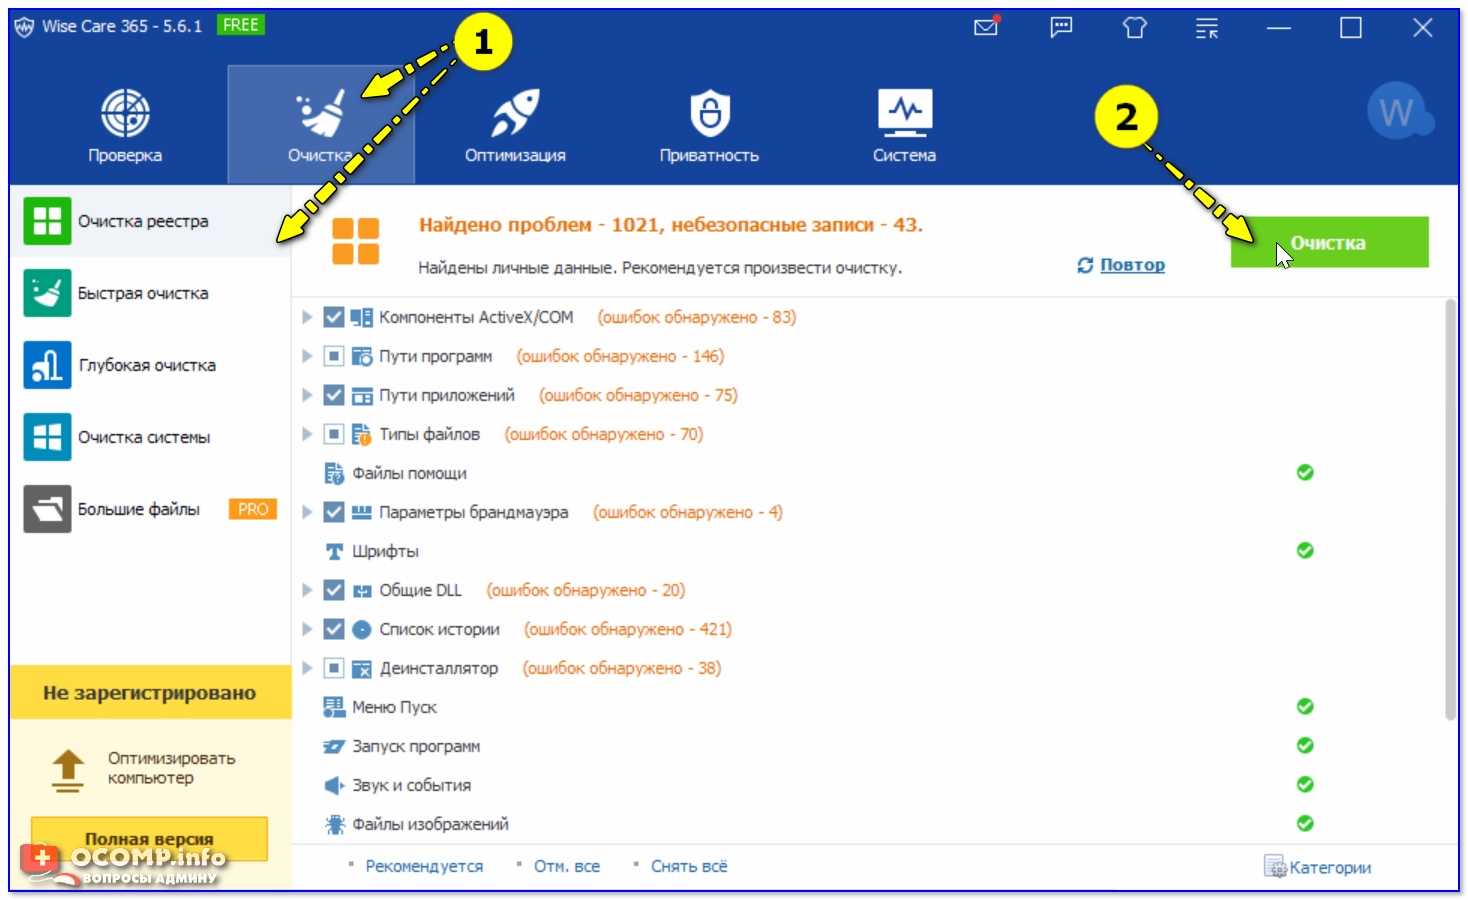Uncheck the Общие DLL checkbox
This screenshot has width=1468, height=900.
click(x=334, y=591)
